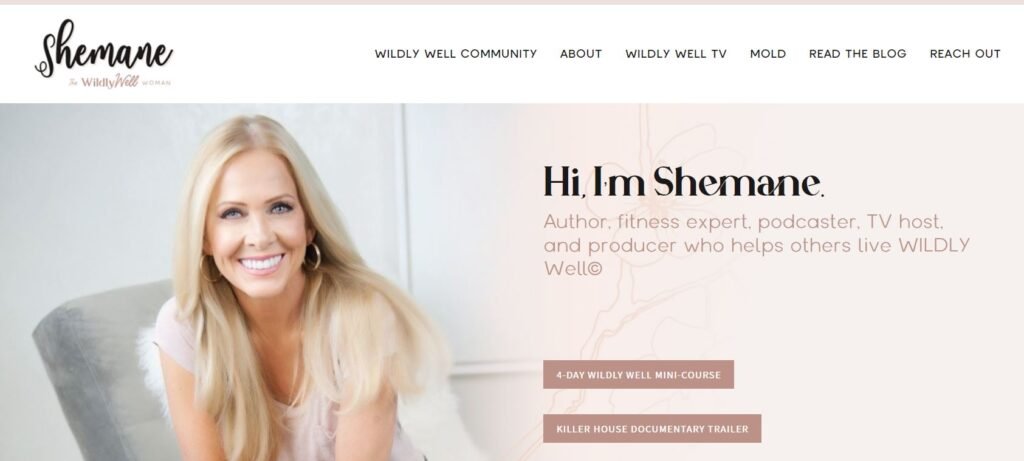Select the Mold menu link
Image resolution: width=1024 pixels, height=461 pixels.
point(767,54)
